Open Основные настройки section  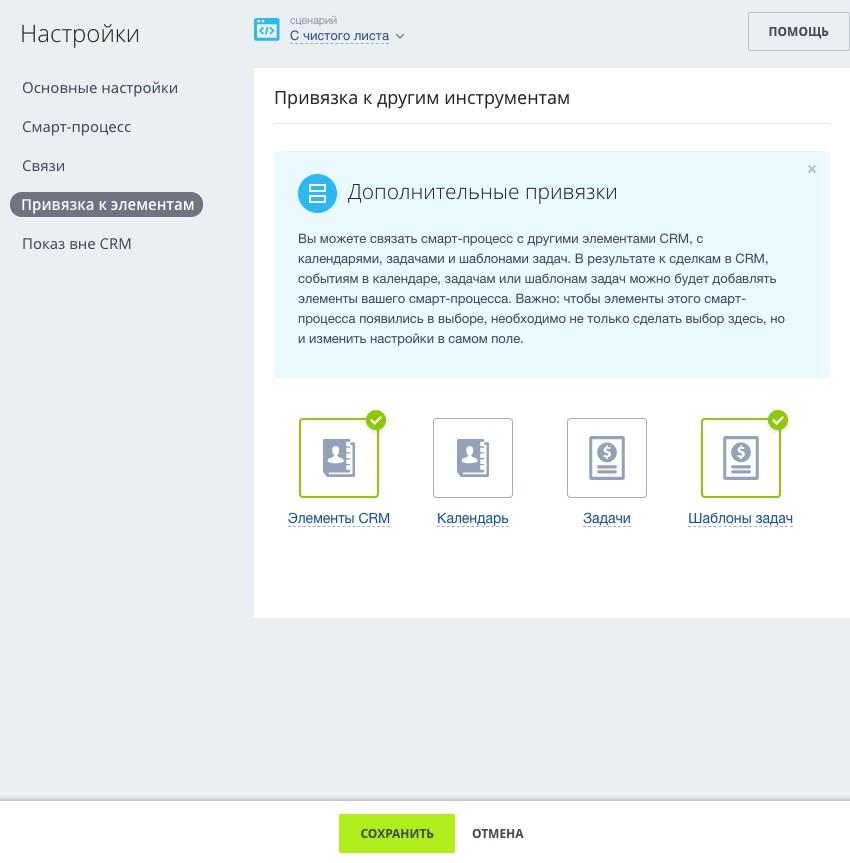100,88
